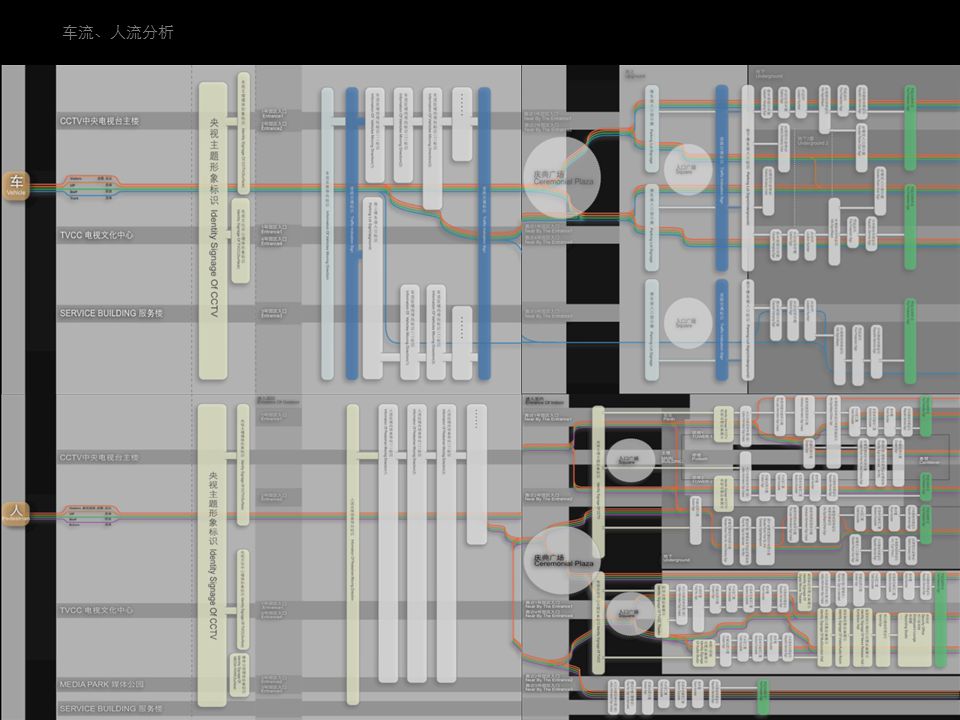Screen dimensions: 960x720
Task: Click the CCTV中央电视台主楼 row label in vehicle diagram
Action: click(100, 121)
